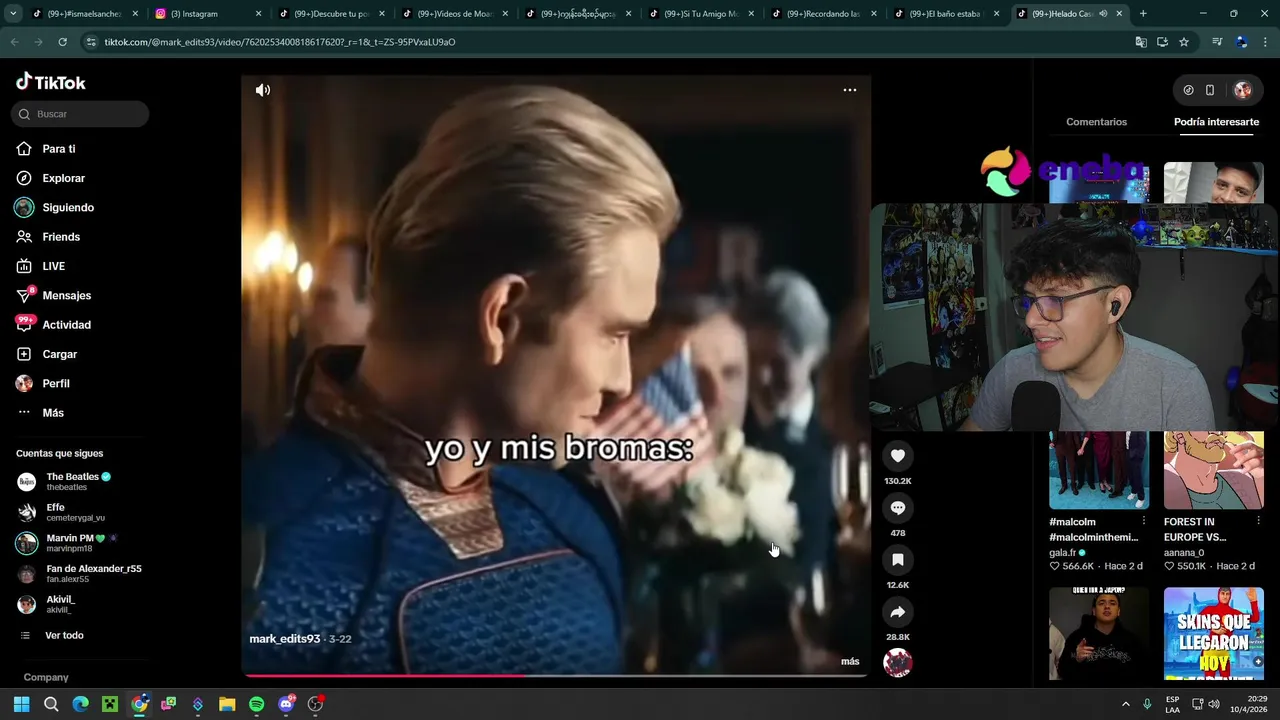Switch to the Comentarios tab

(1096, 122)
